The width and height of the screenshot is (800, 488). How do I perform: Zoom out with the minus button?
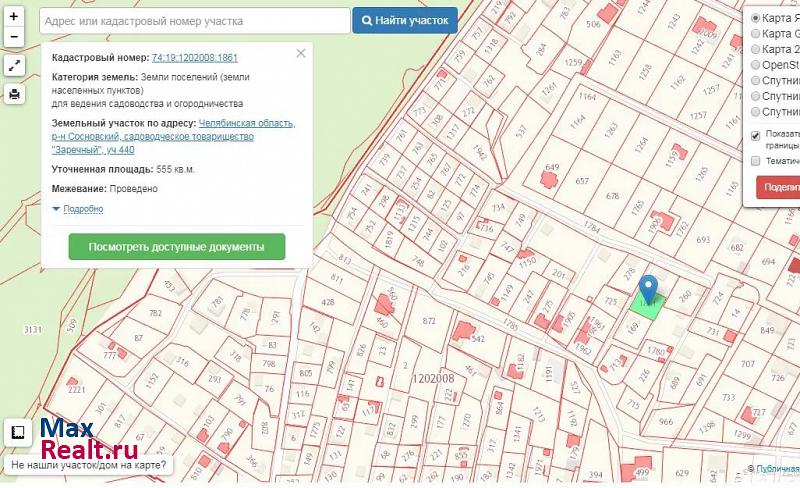14,37
